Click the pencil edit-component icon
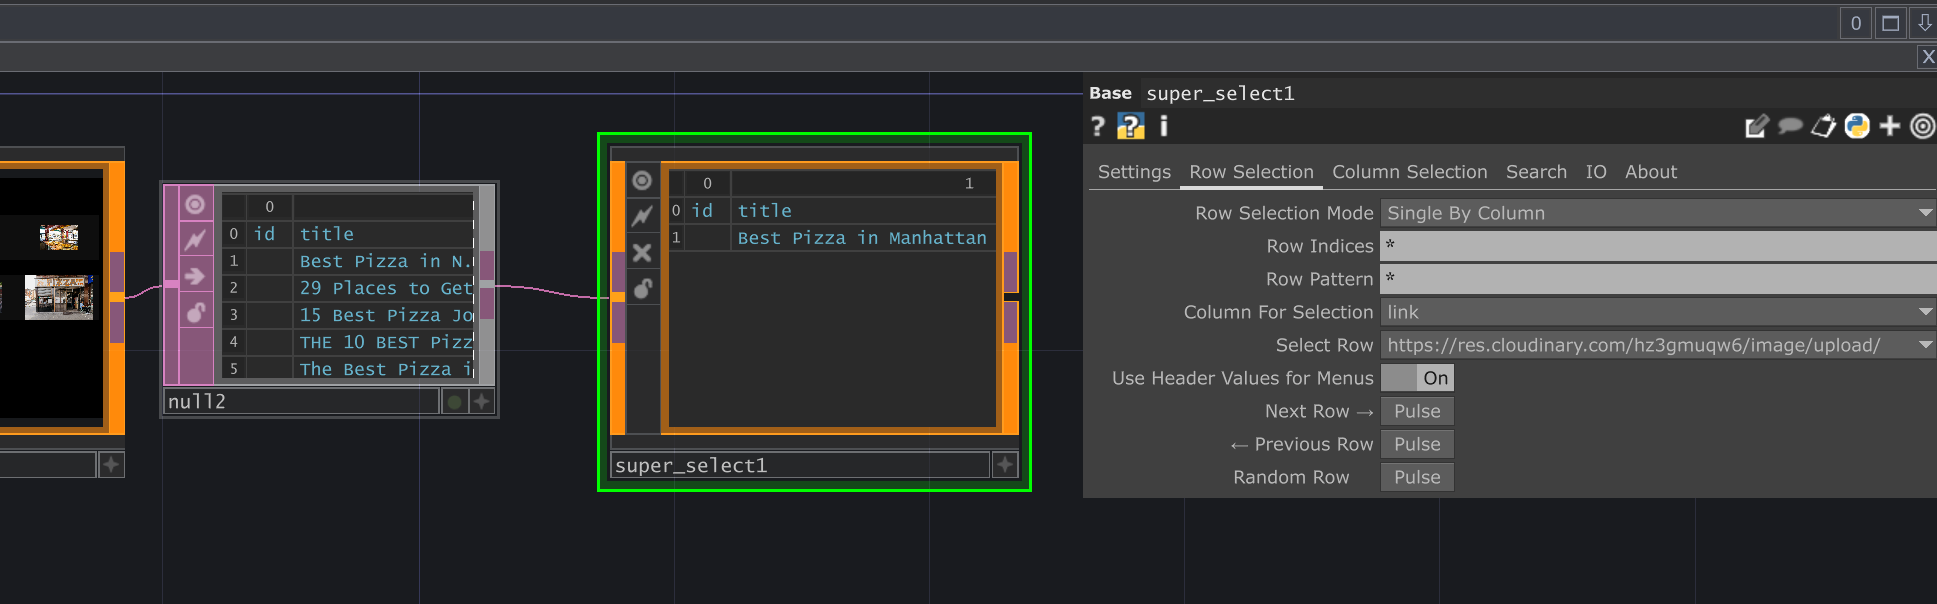 pos(1756,126)
